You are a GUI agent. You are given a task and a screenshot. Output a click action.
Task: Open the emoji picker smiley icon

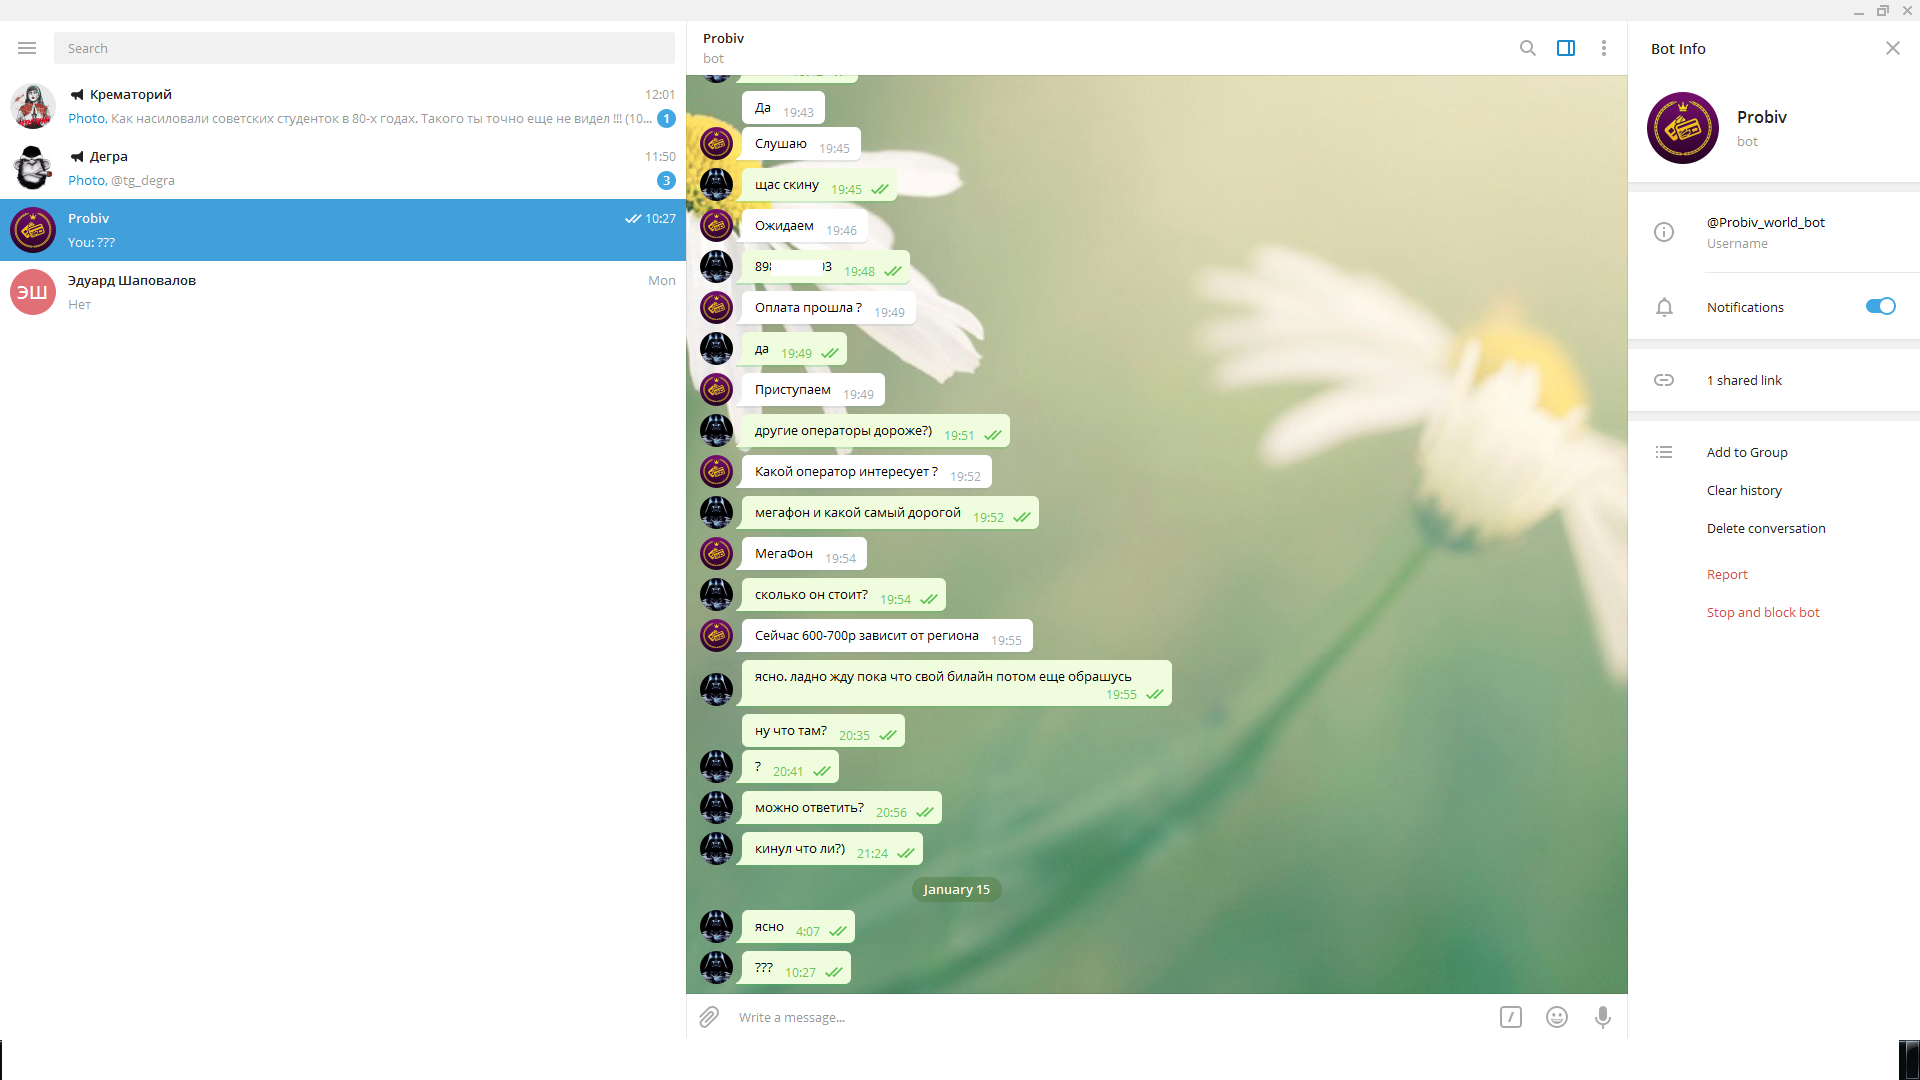click(x=1556, y=1017)
